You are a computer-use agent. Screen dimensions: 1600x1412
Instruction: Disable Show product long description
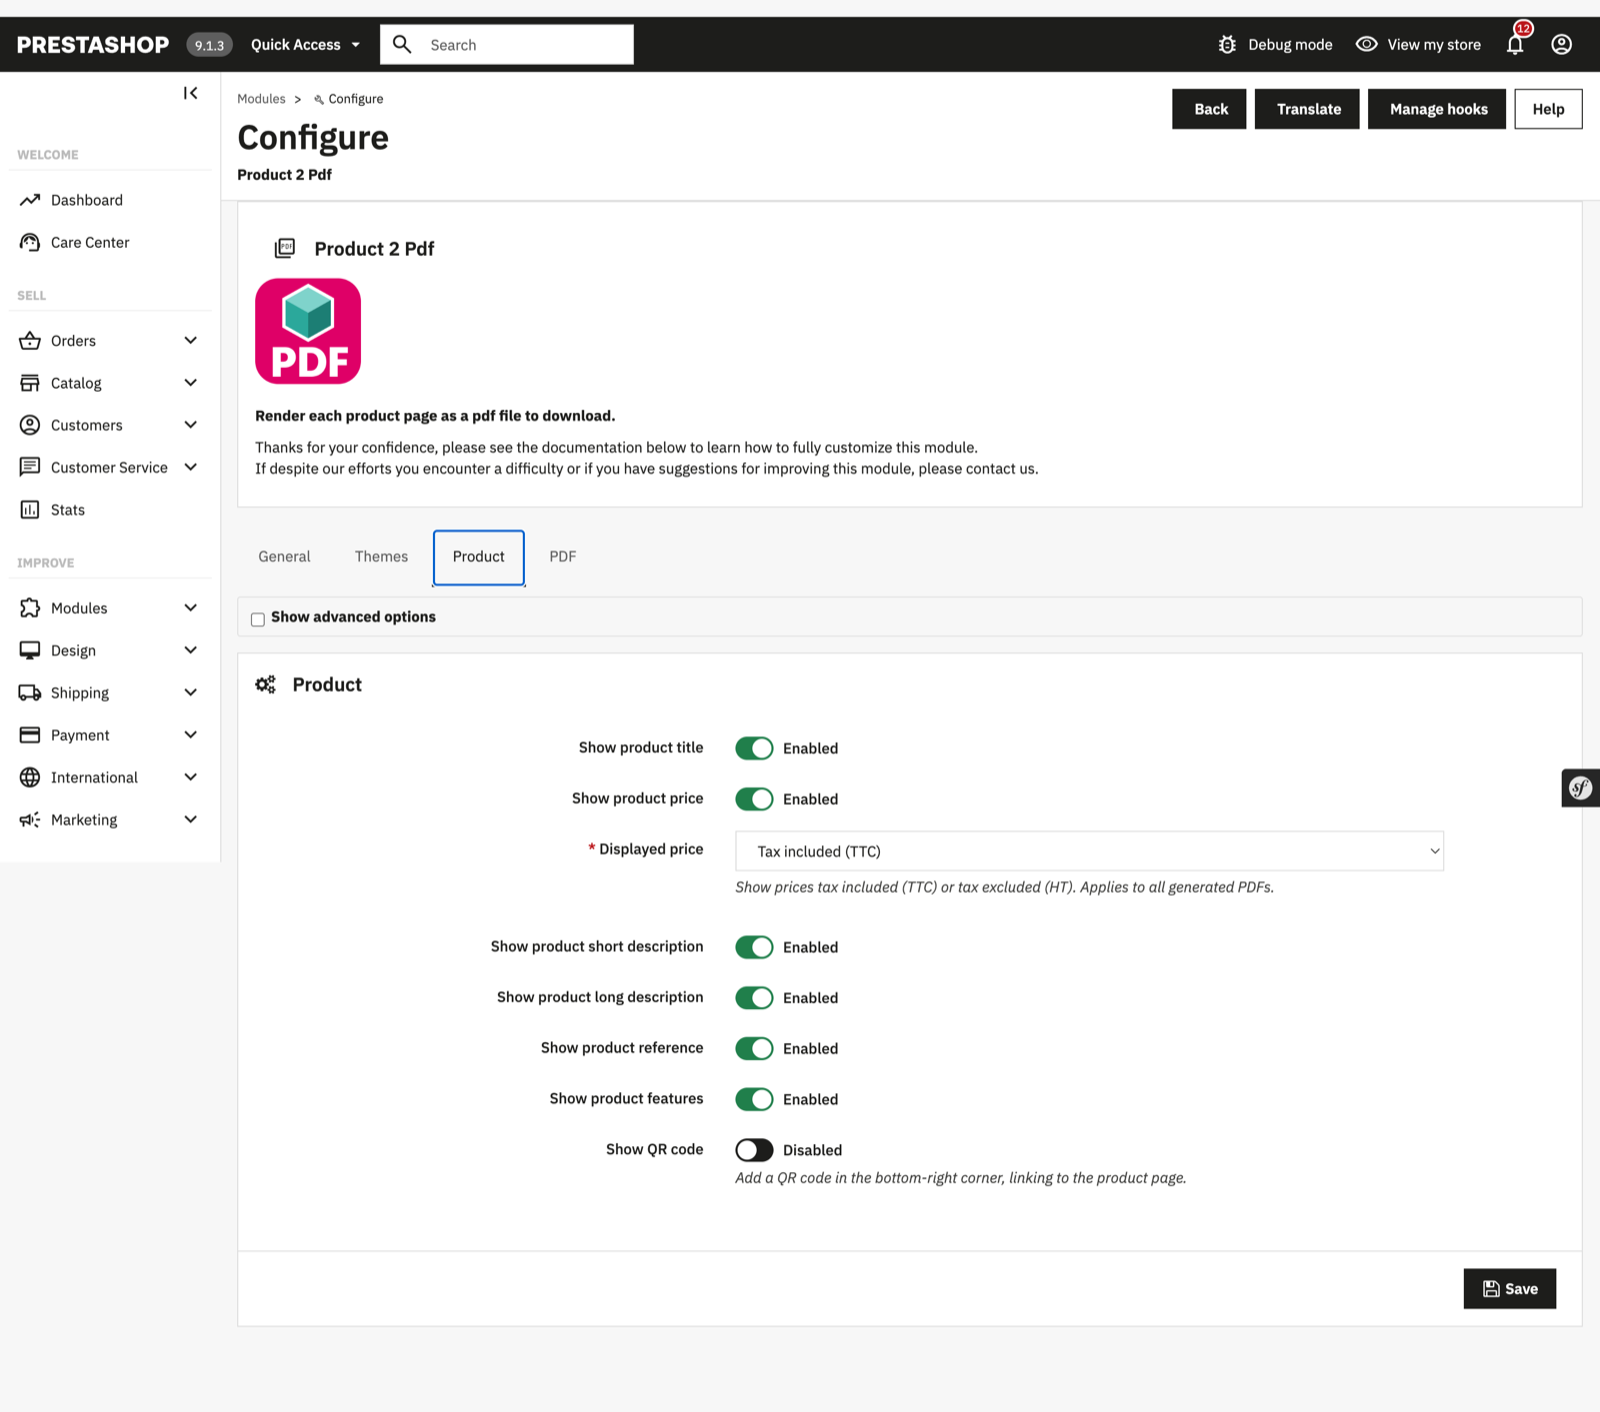point(754,998)
